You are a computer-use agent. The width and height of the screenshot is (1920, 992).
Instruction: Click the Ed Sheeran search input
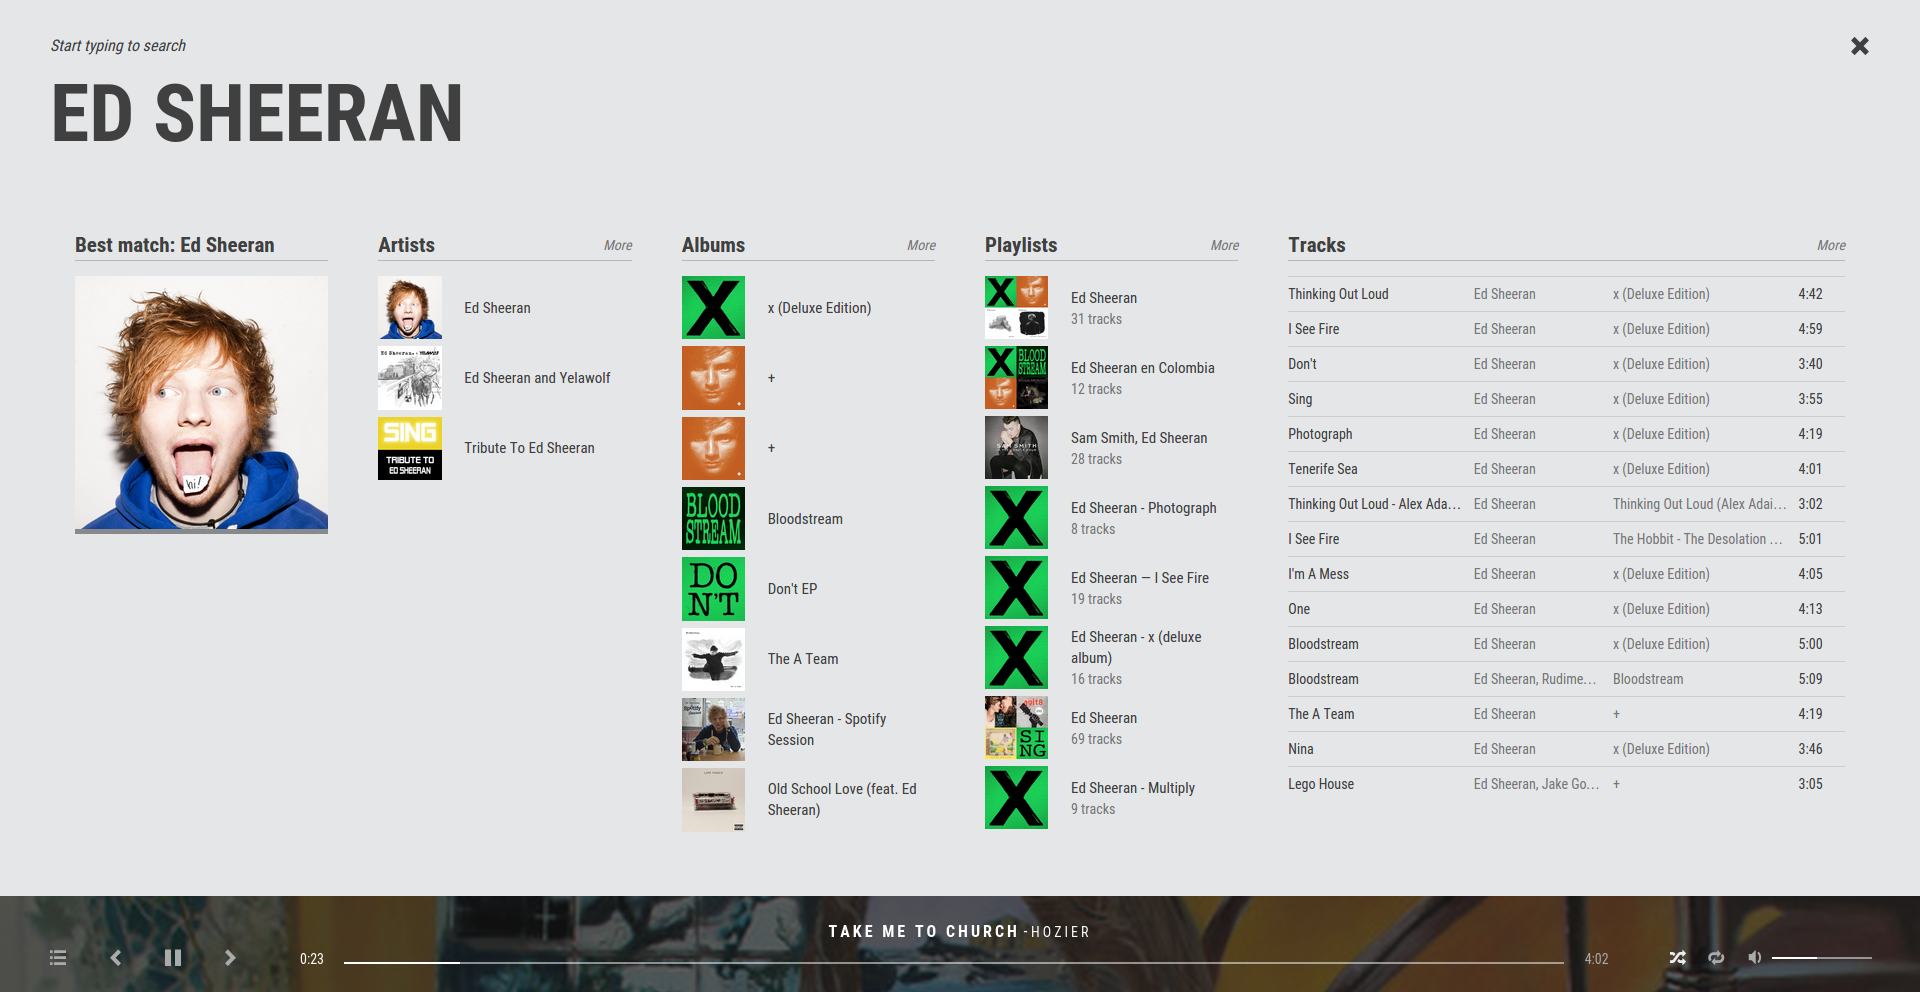pyautogui.click(x=257, y=113)
